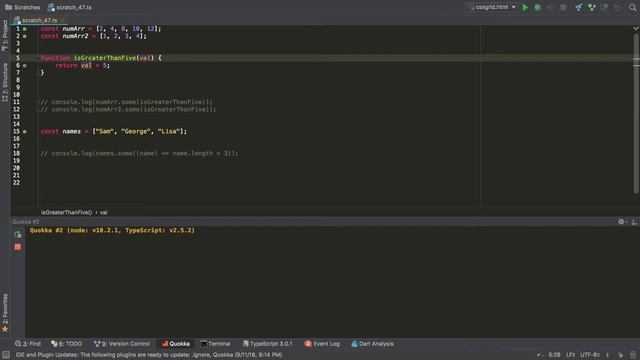The image size is (640, 360).
Task: Click the 5:28 cursor position indicator
Action: [x=554, y=355]
